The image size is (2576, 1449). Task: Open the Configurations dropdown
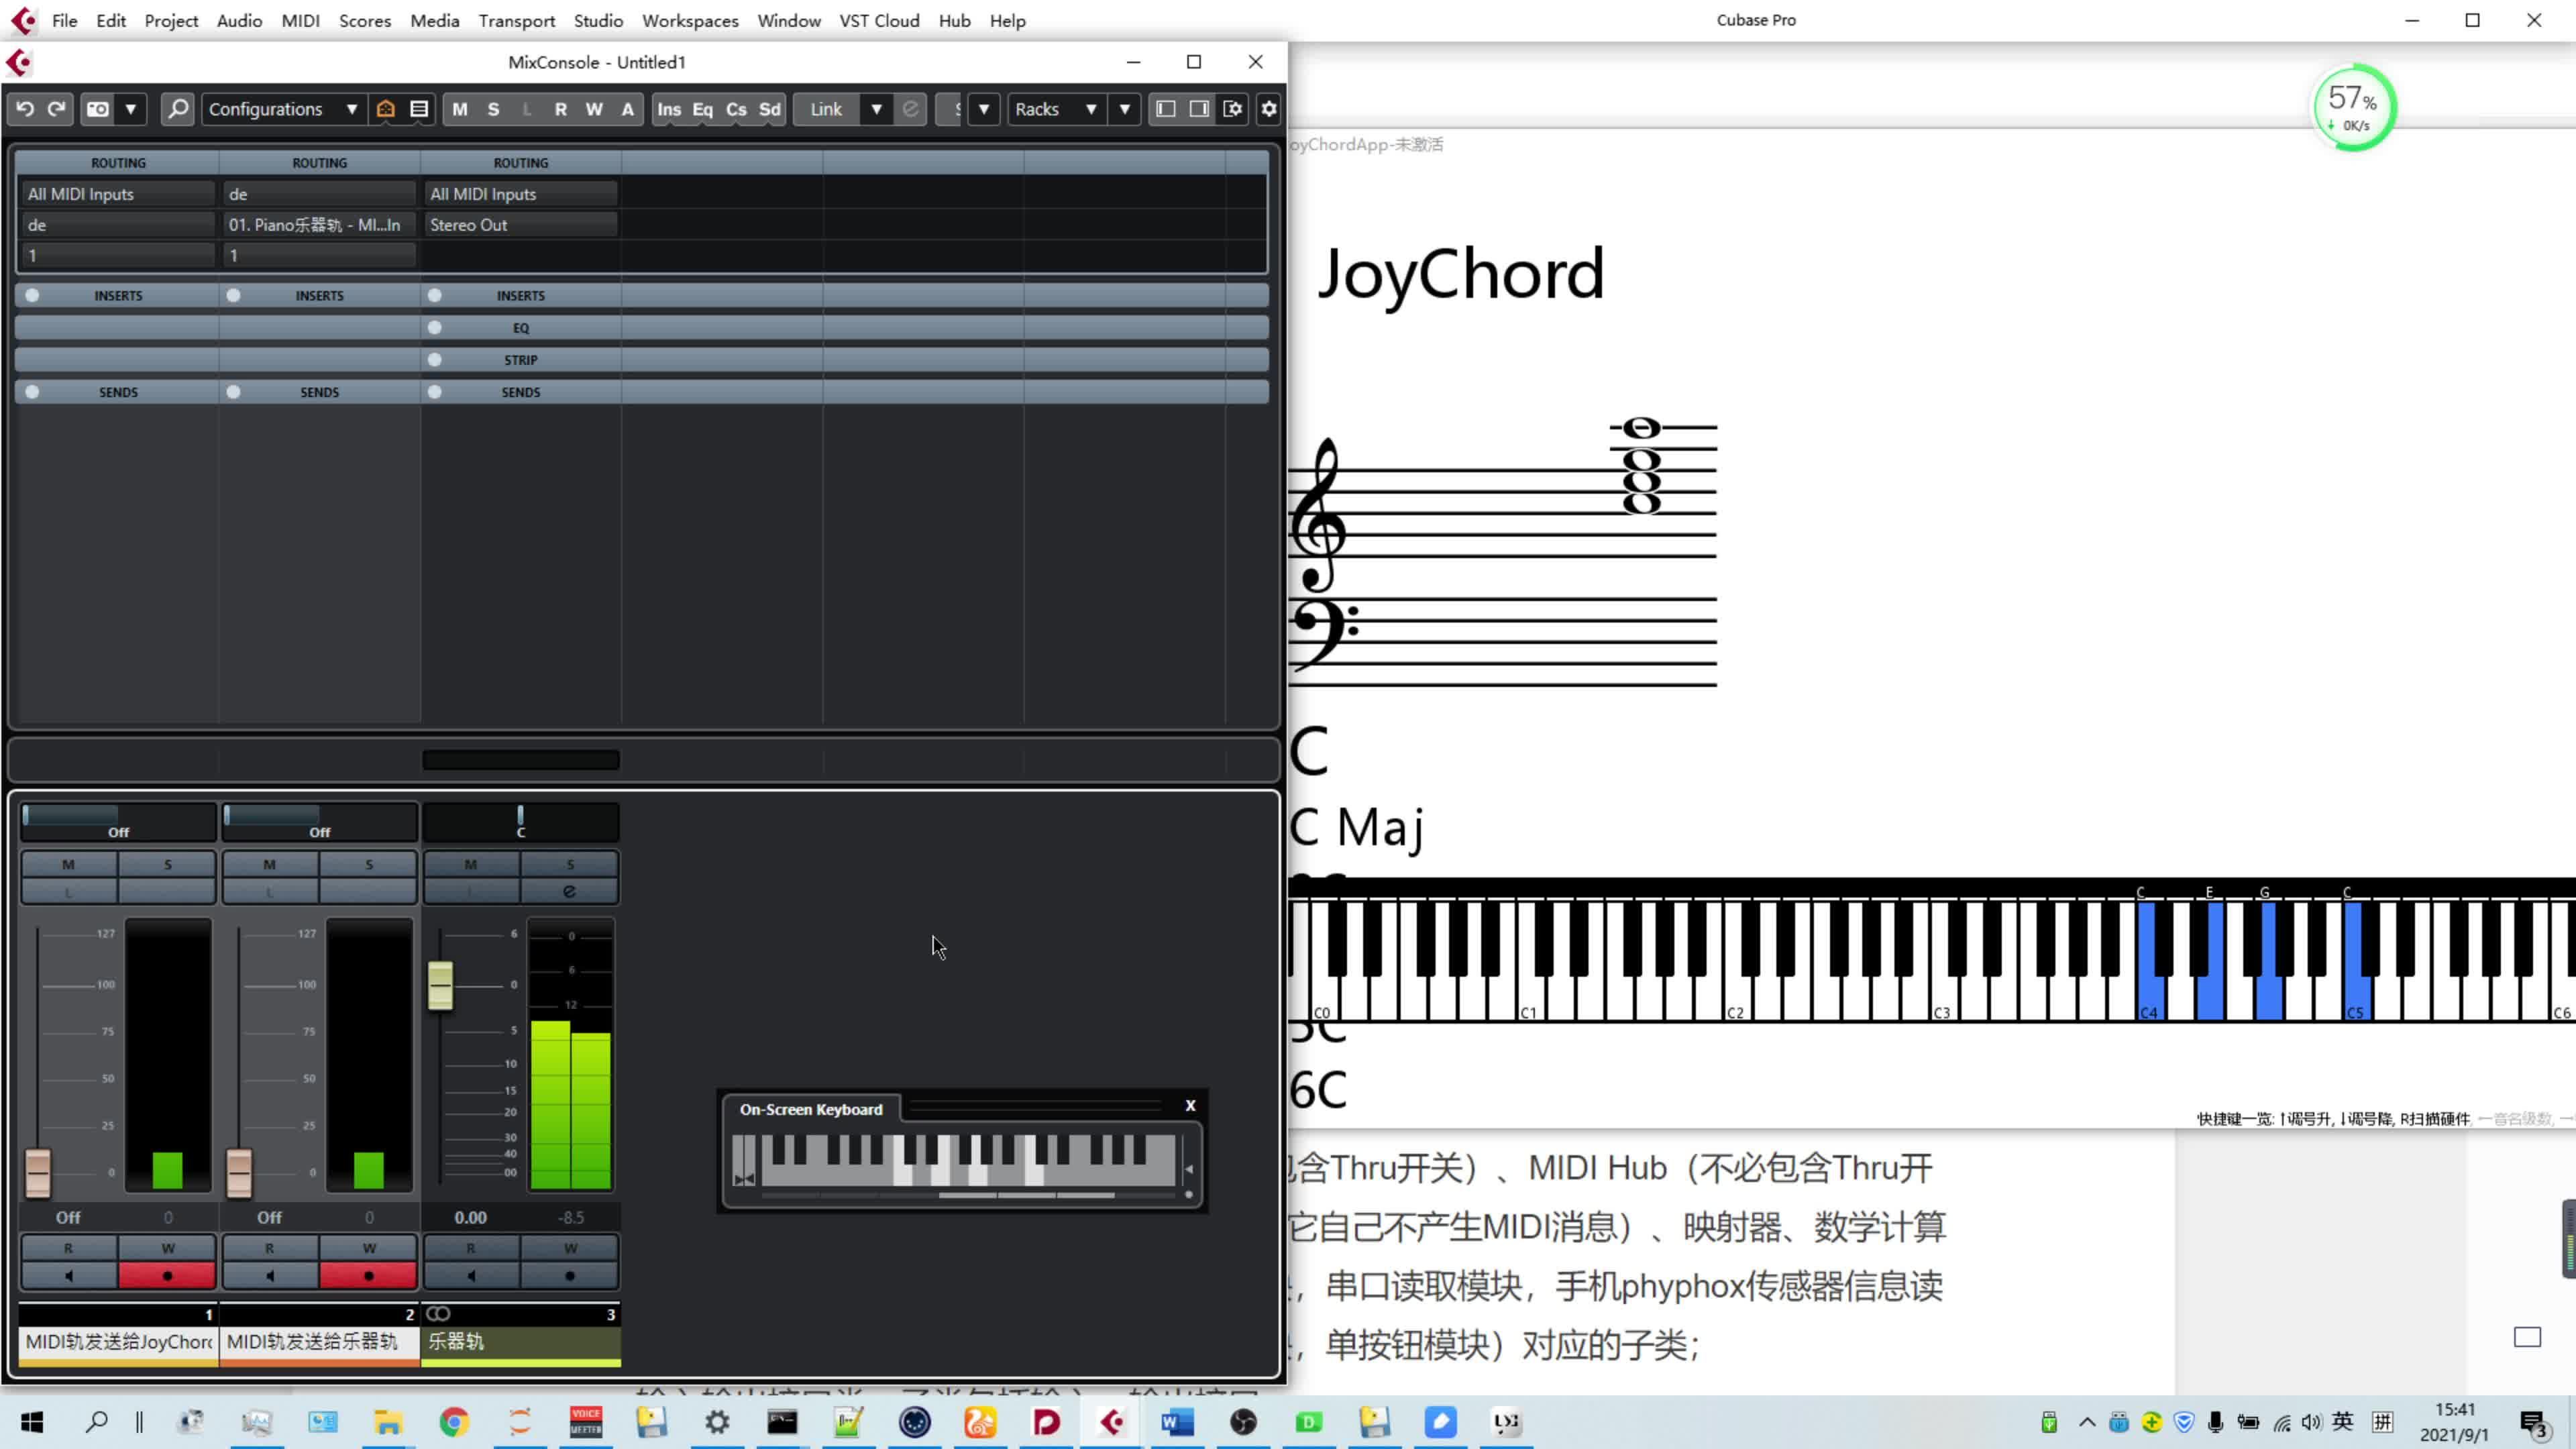pyautogui.click(x=283, y=109)
